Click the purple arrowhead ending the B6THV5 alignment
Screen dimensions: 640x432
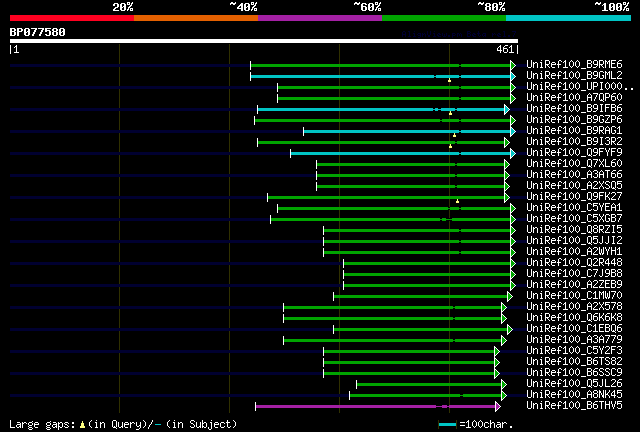tap(498, 406)
